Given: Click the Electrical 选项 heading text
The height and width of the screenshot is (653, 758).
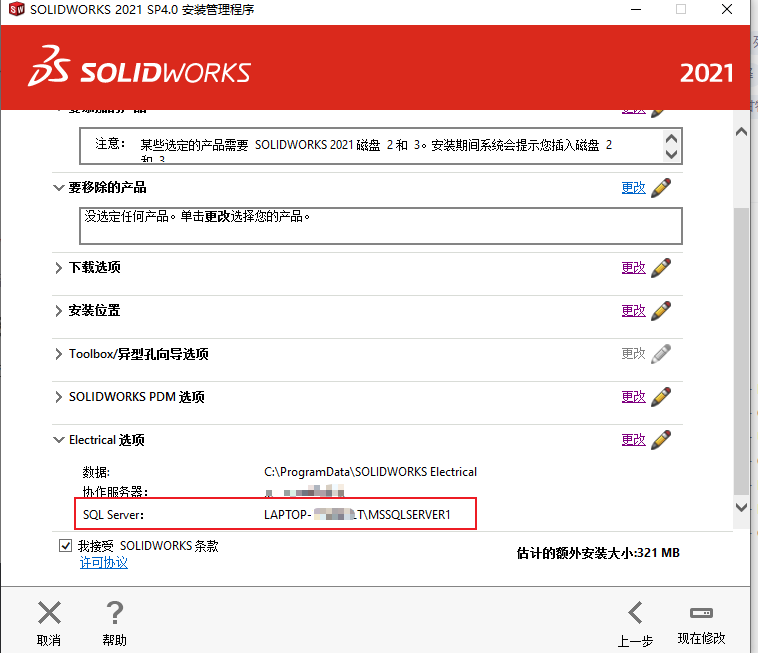Looking at the screenshot, I should click(x=106, y=440).
